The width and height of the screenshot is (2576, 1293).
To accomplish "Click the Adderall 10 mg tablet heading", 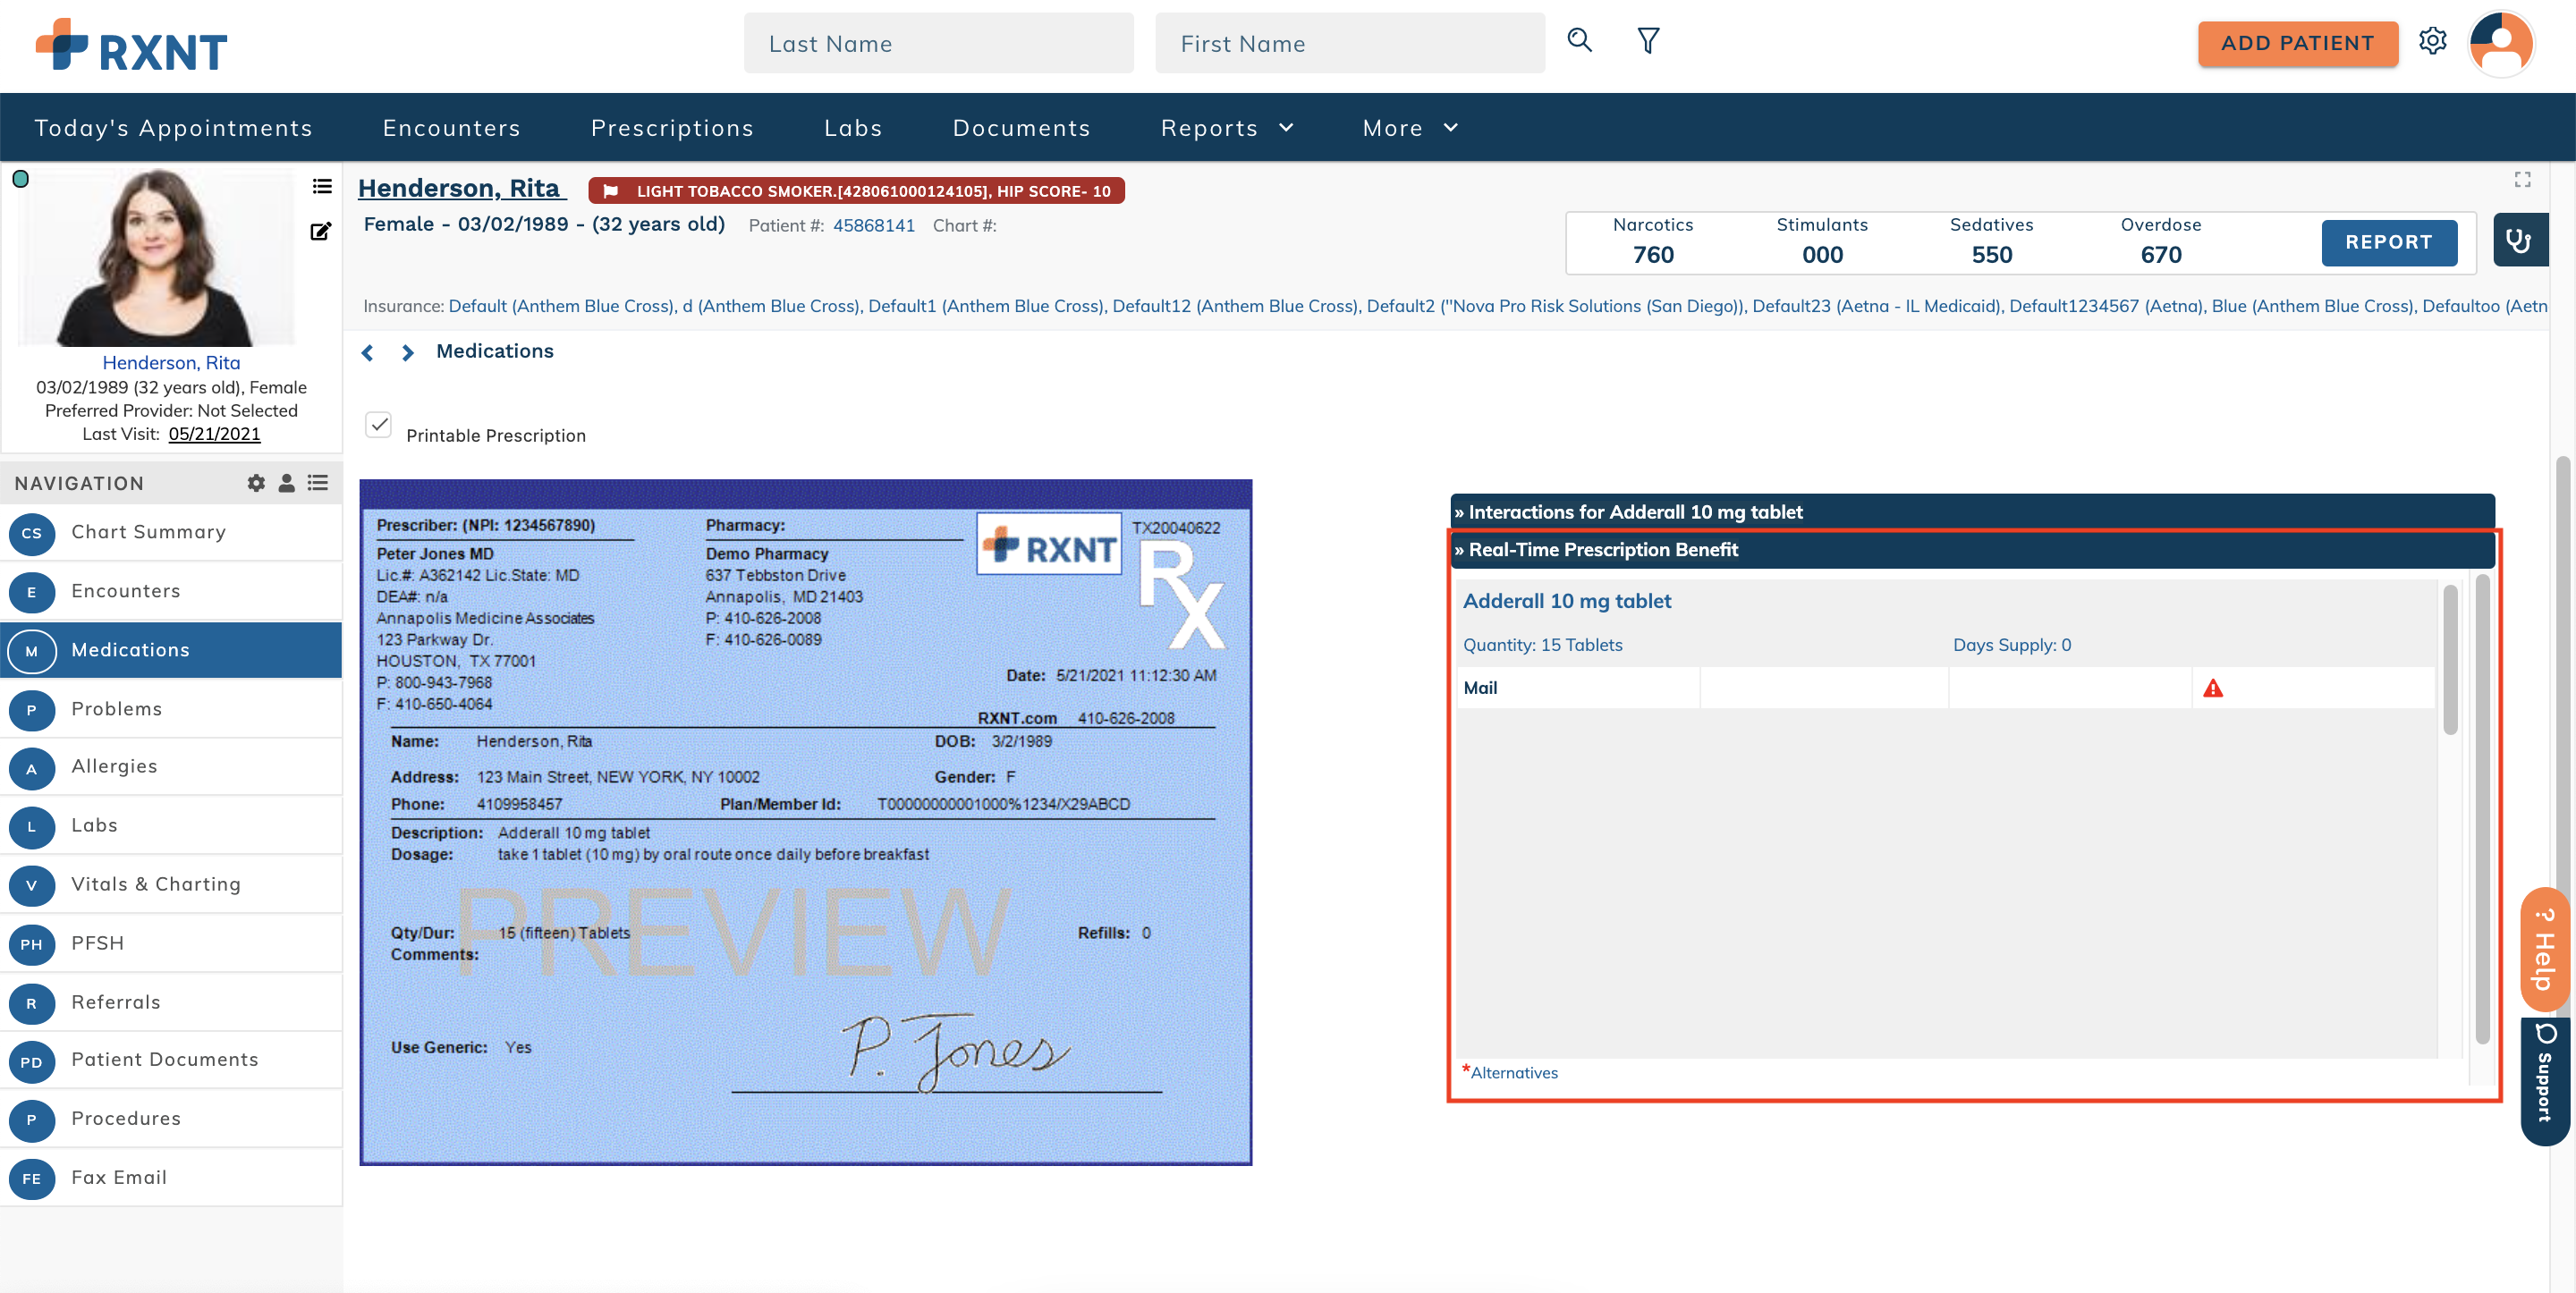I will pos(1566,601).
